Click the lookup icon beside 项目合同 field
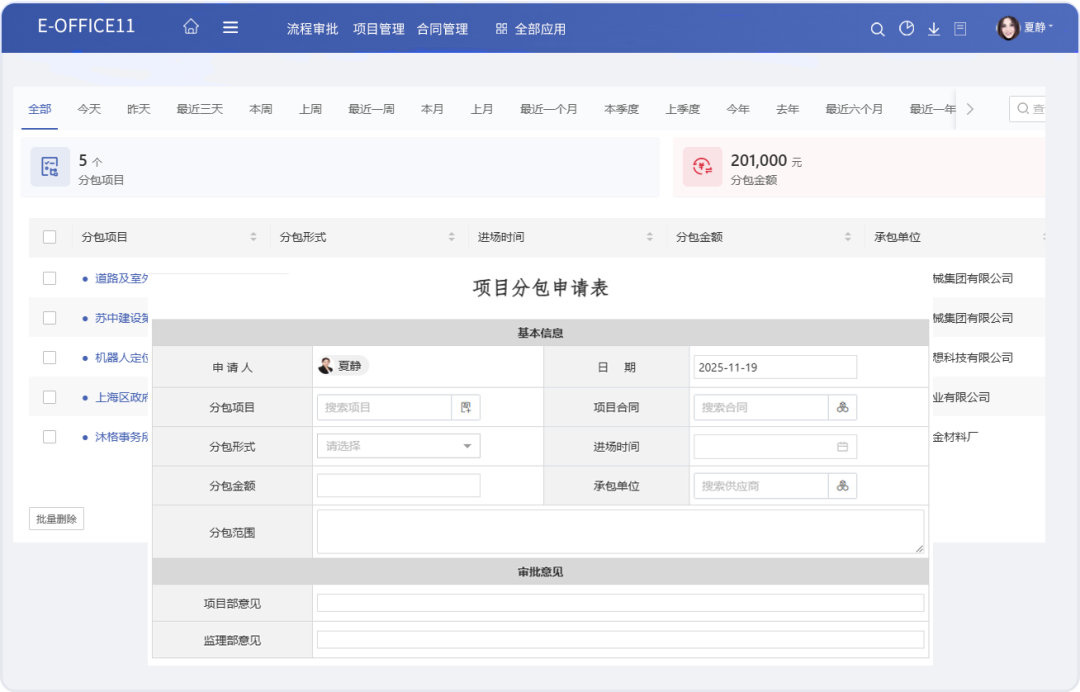 [x=842, y=407]
